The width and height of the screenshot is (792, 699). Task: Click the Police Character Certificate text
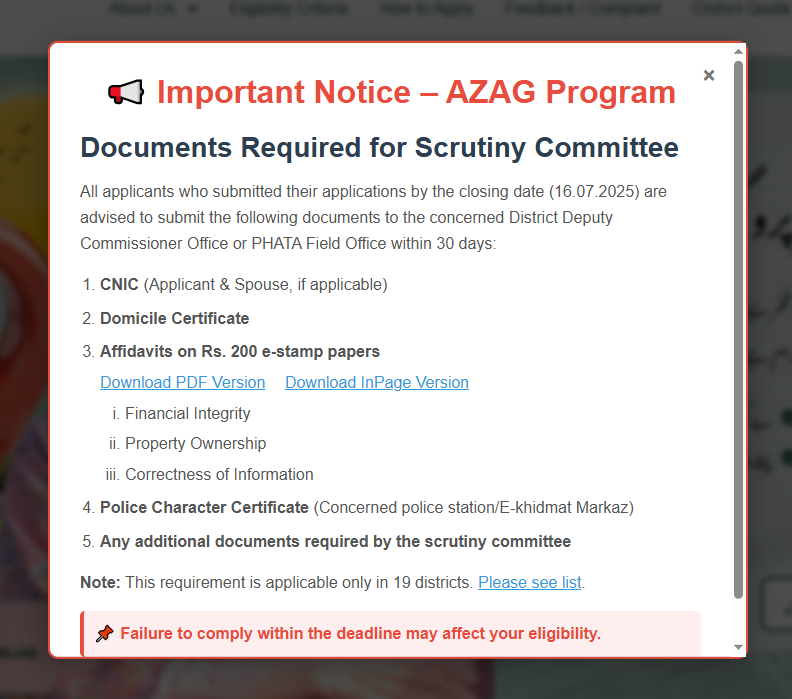pos(204,507)
